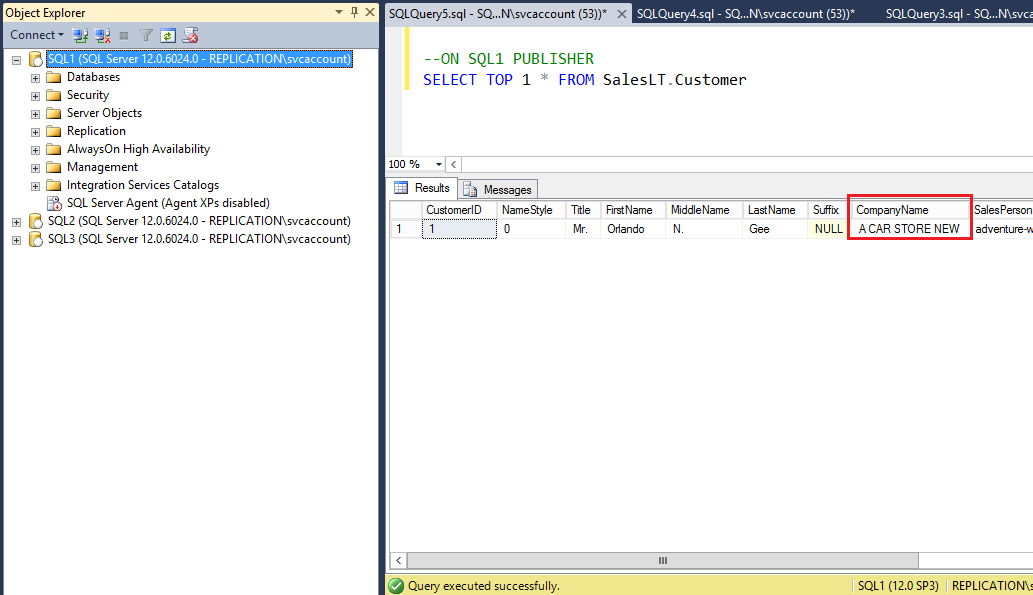Expand AlwaysOn High Availability node
This screenshot has width=1033, height=595.
tap(36, 150)
